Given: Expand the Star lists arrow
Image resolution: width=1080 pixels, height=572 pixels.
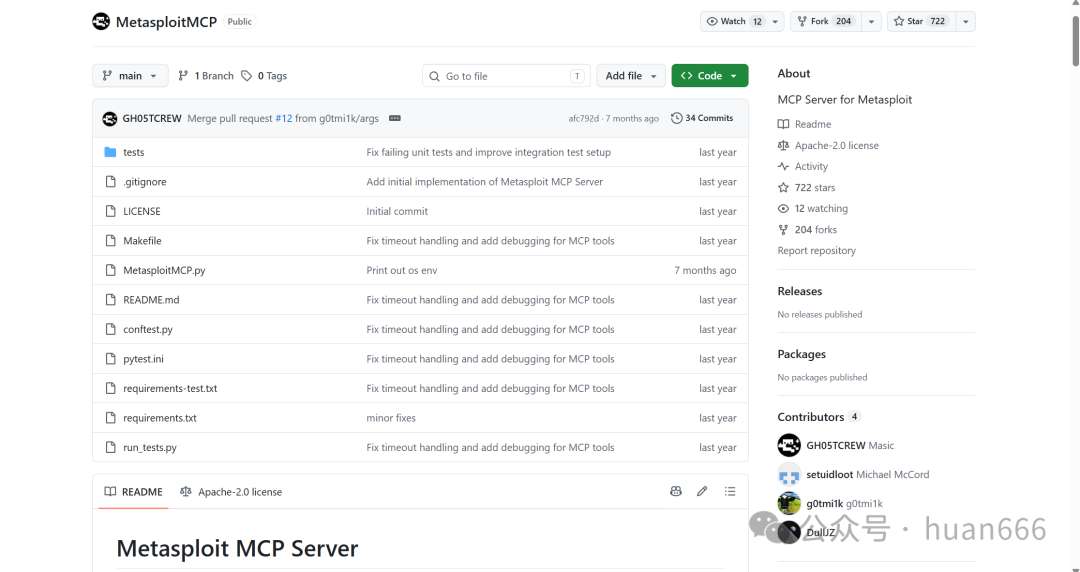Looking at the screenshot, I should (x=966, y=21).
